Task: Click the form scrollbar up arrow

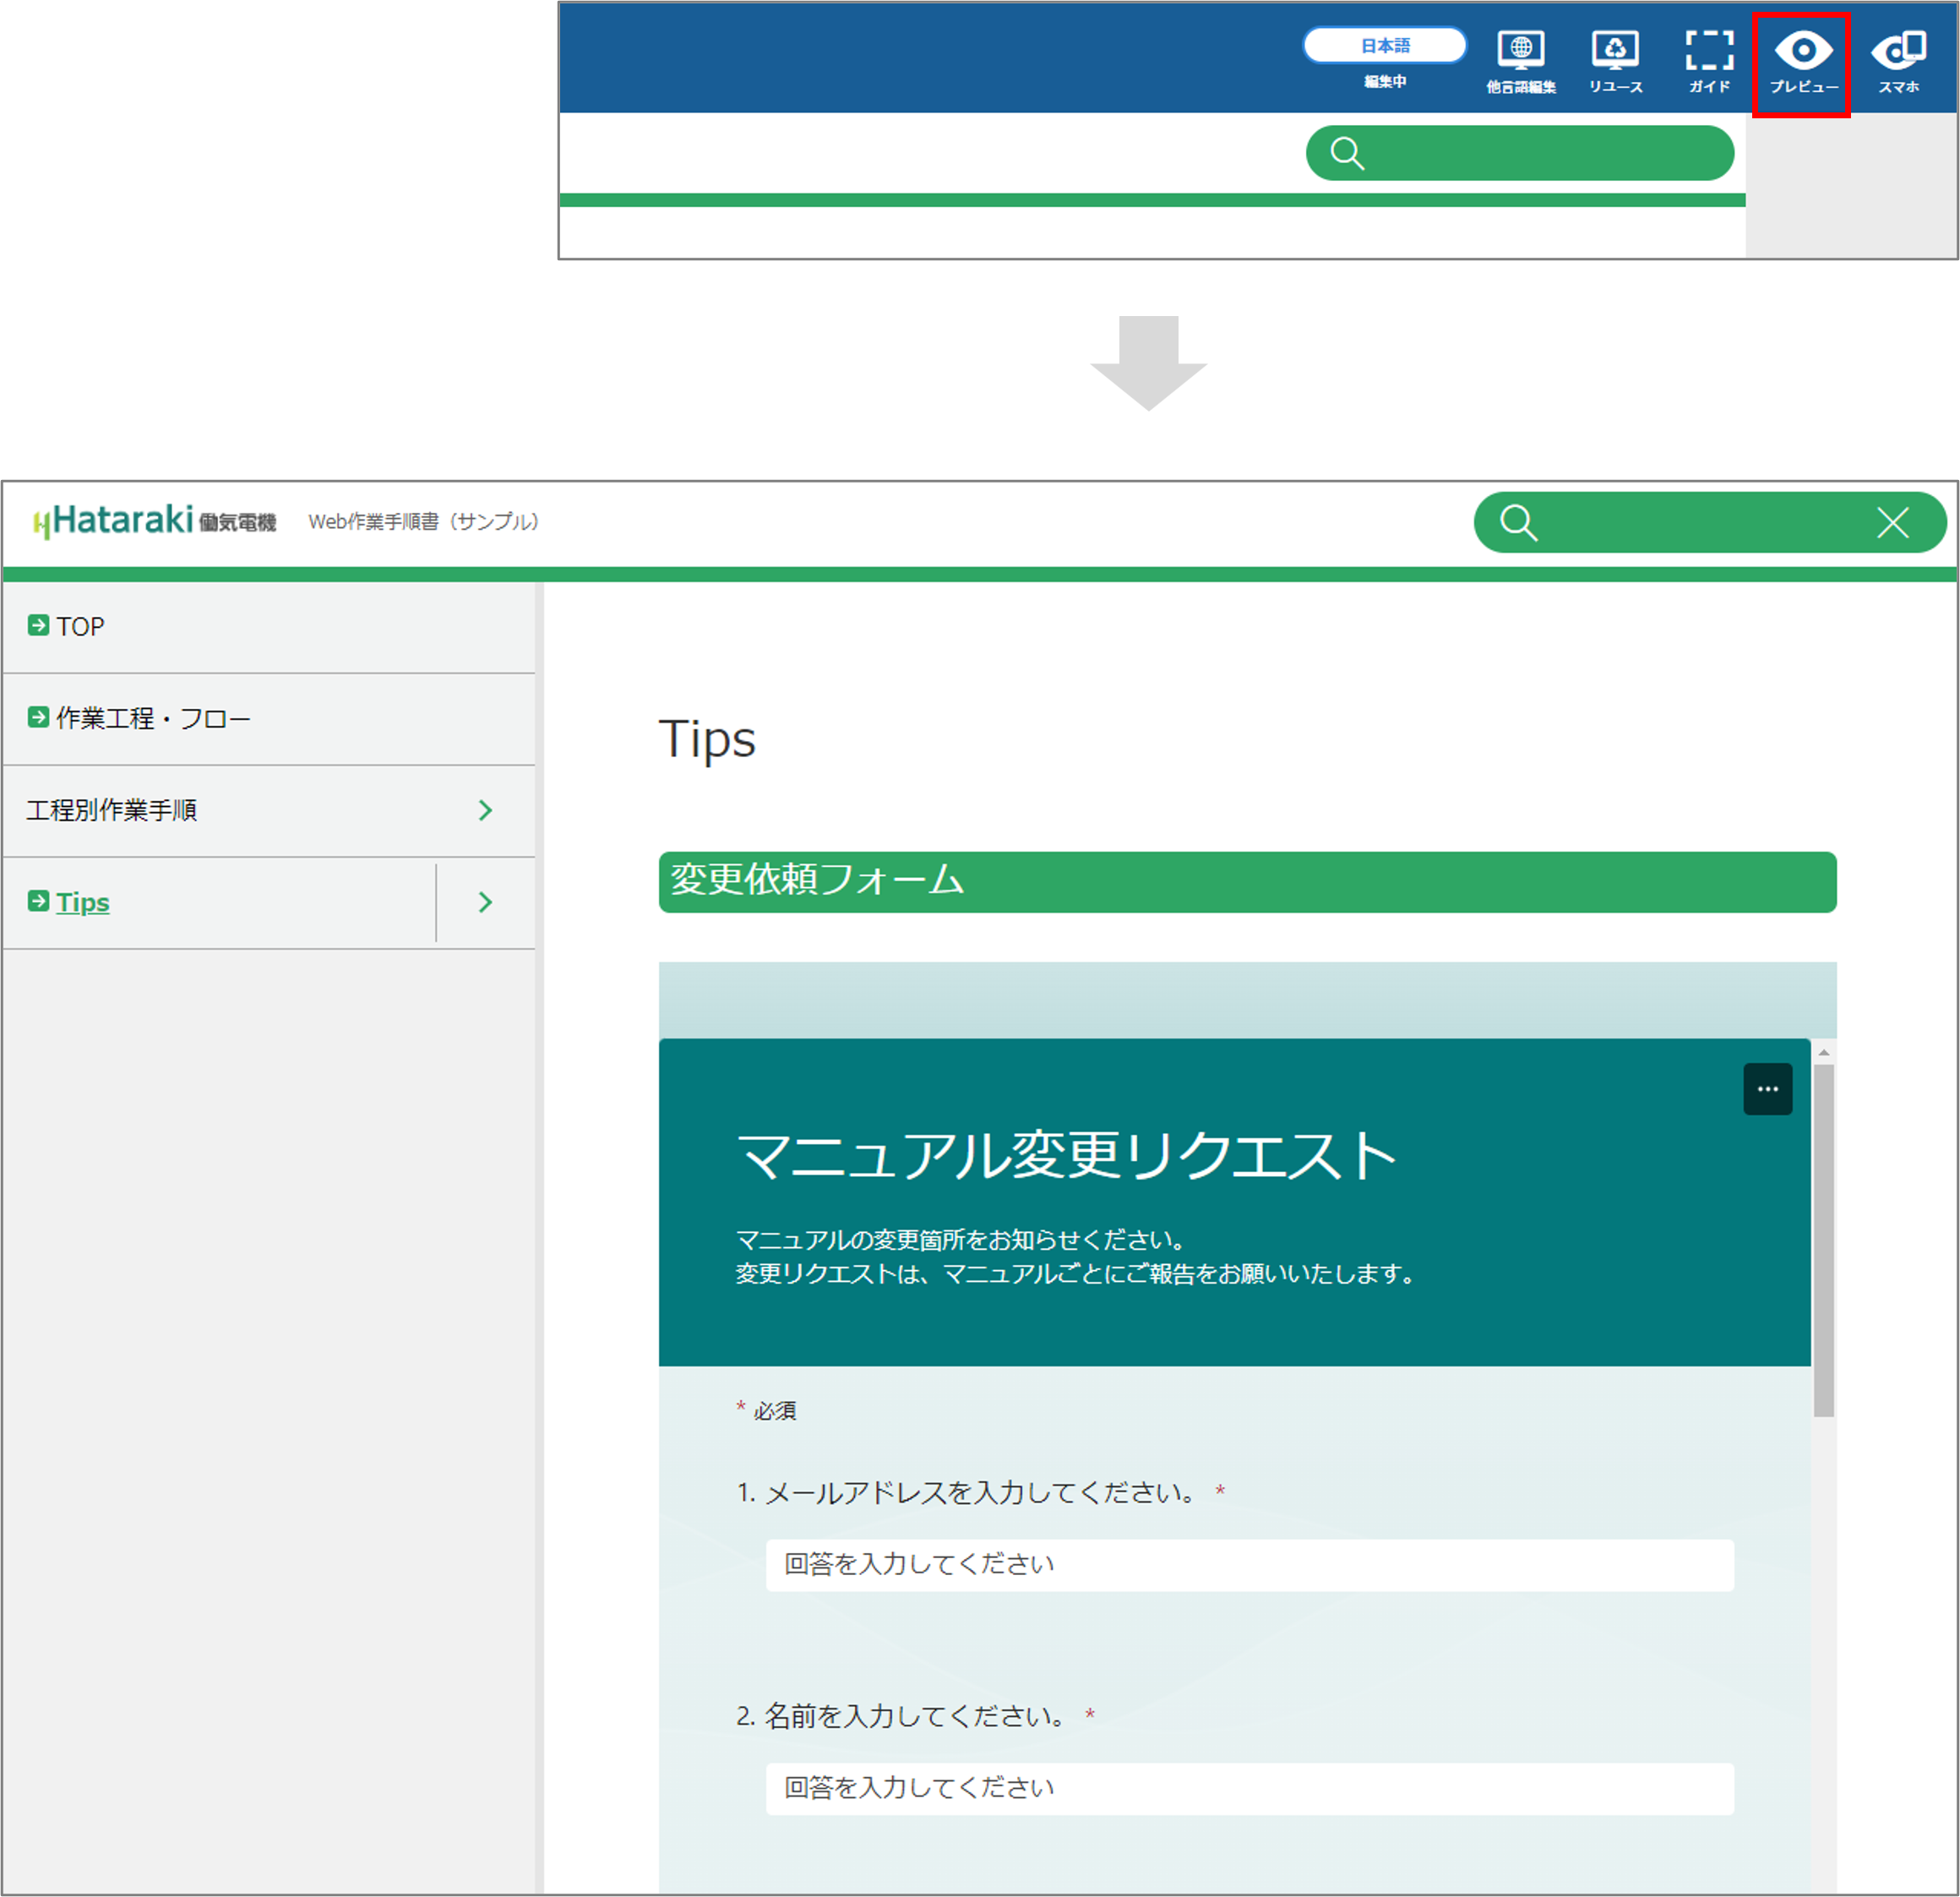Action: click(1823, 1053)
